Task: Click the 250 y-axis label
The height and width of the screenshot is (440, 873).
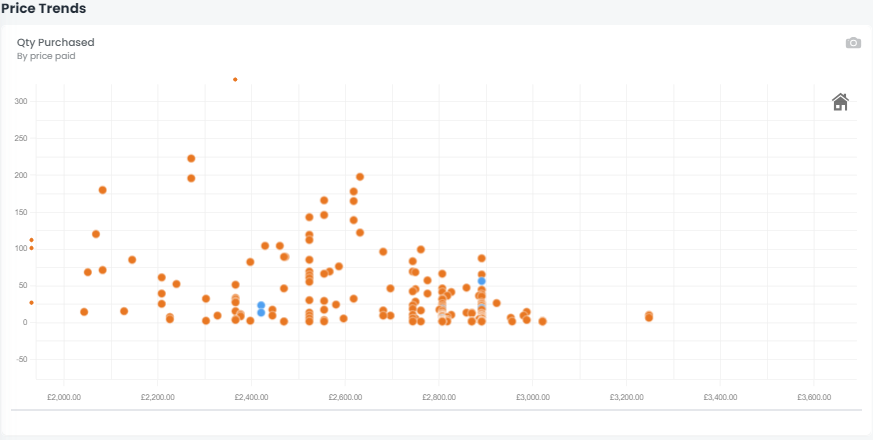Action: click(x=22, y=138)
